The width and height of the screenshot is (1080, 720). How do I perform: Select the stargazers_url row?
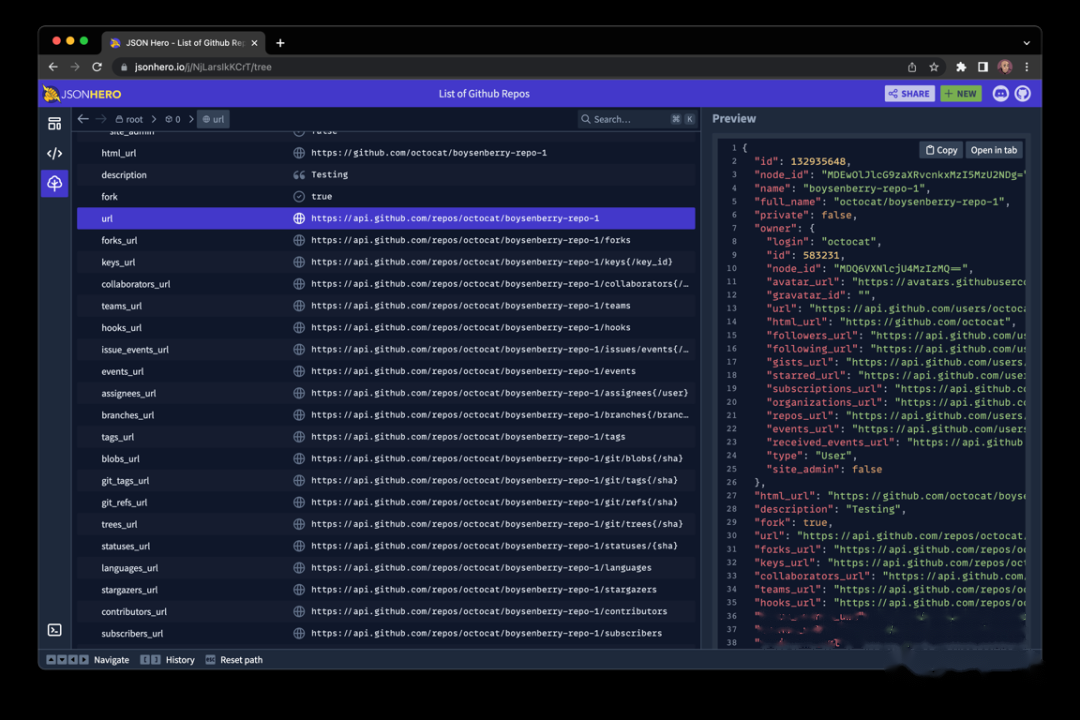coord(386,590)
